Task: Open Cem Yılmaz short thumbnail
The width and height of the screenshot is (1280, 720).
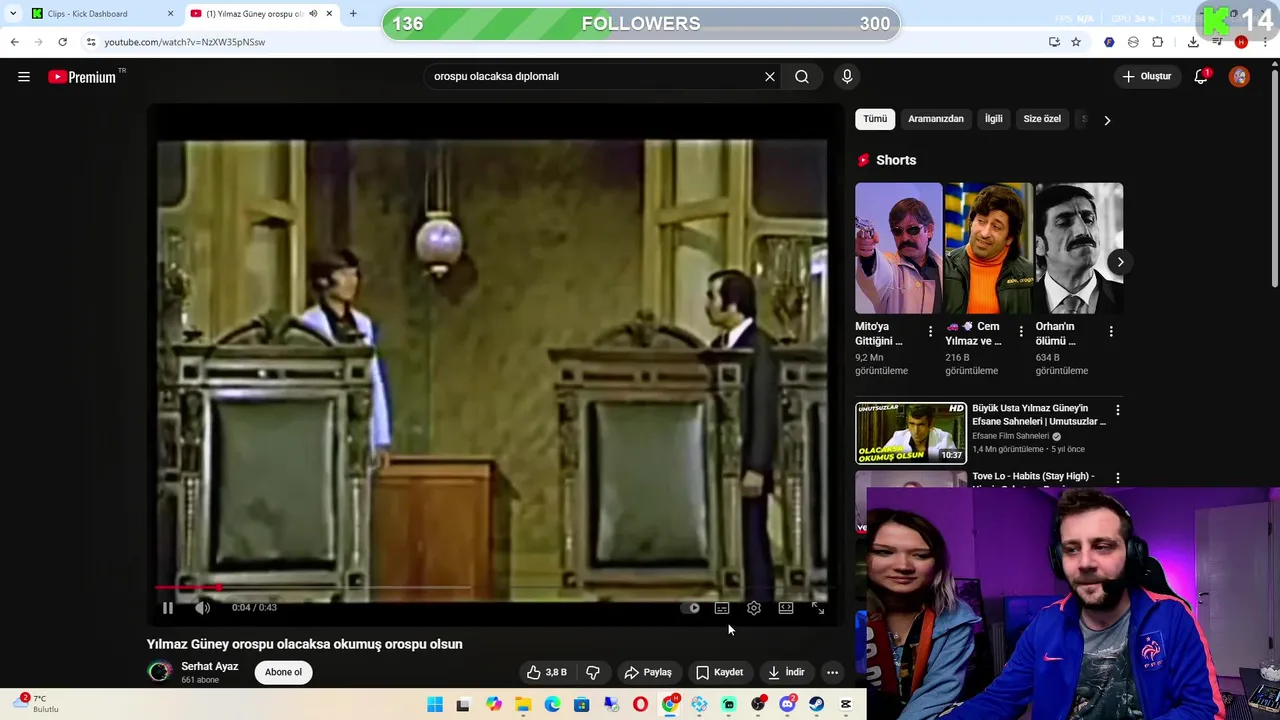Action: (x=989, y=248)
